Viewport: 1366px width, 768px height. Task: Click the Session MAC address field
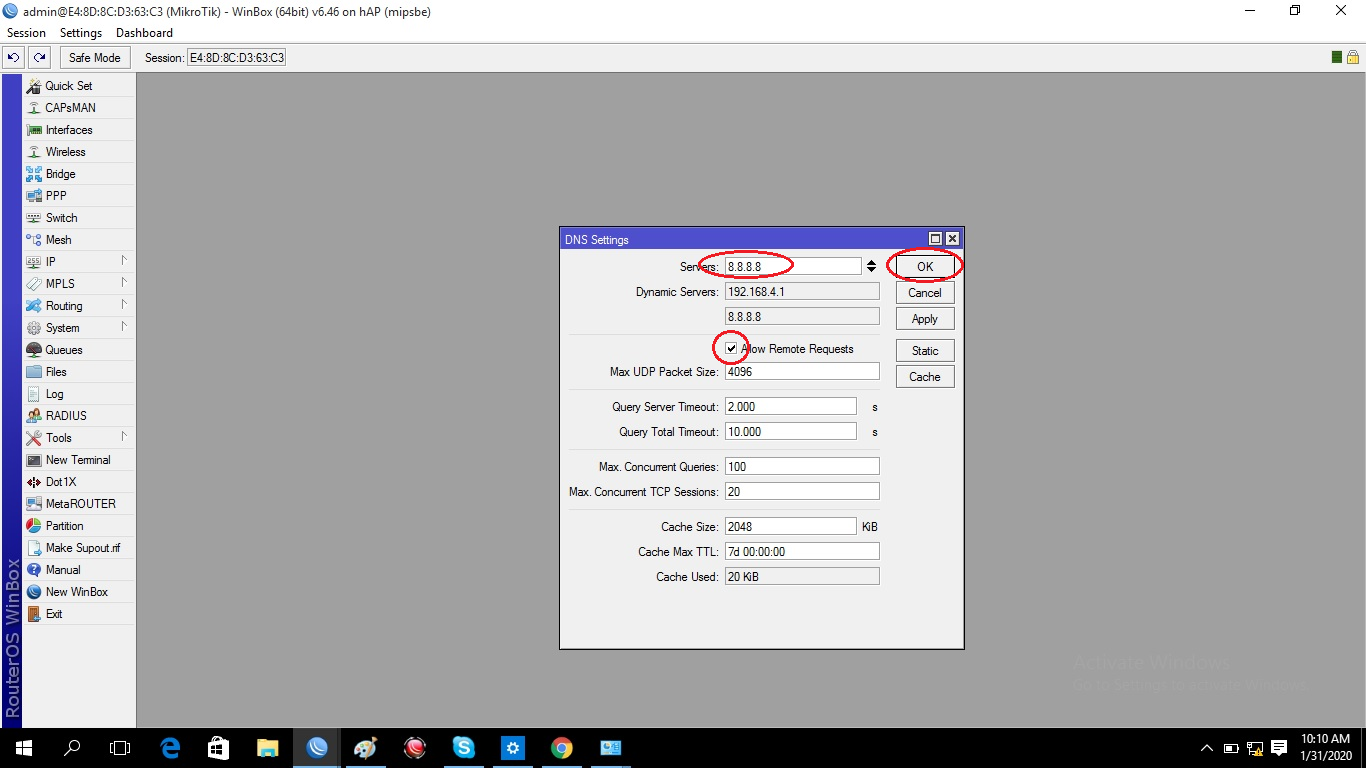236,58
